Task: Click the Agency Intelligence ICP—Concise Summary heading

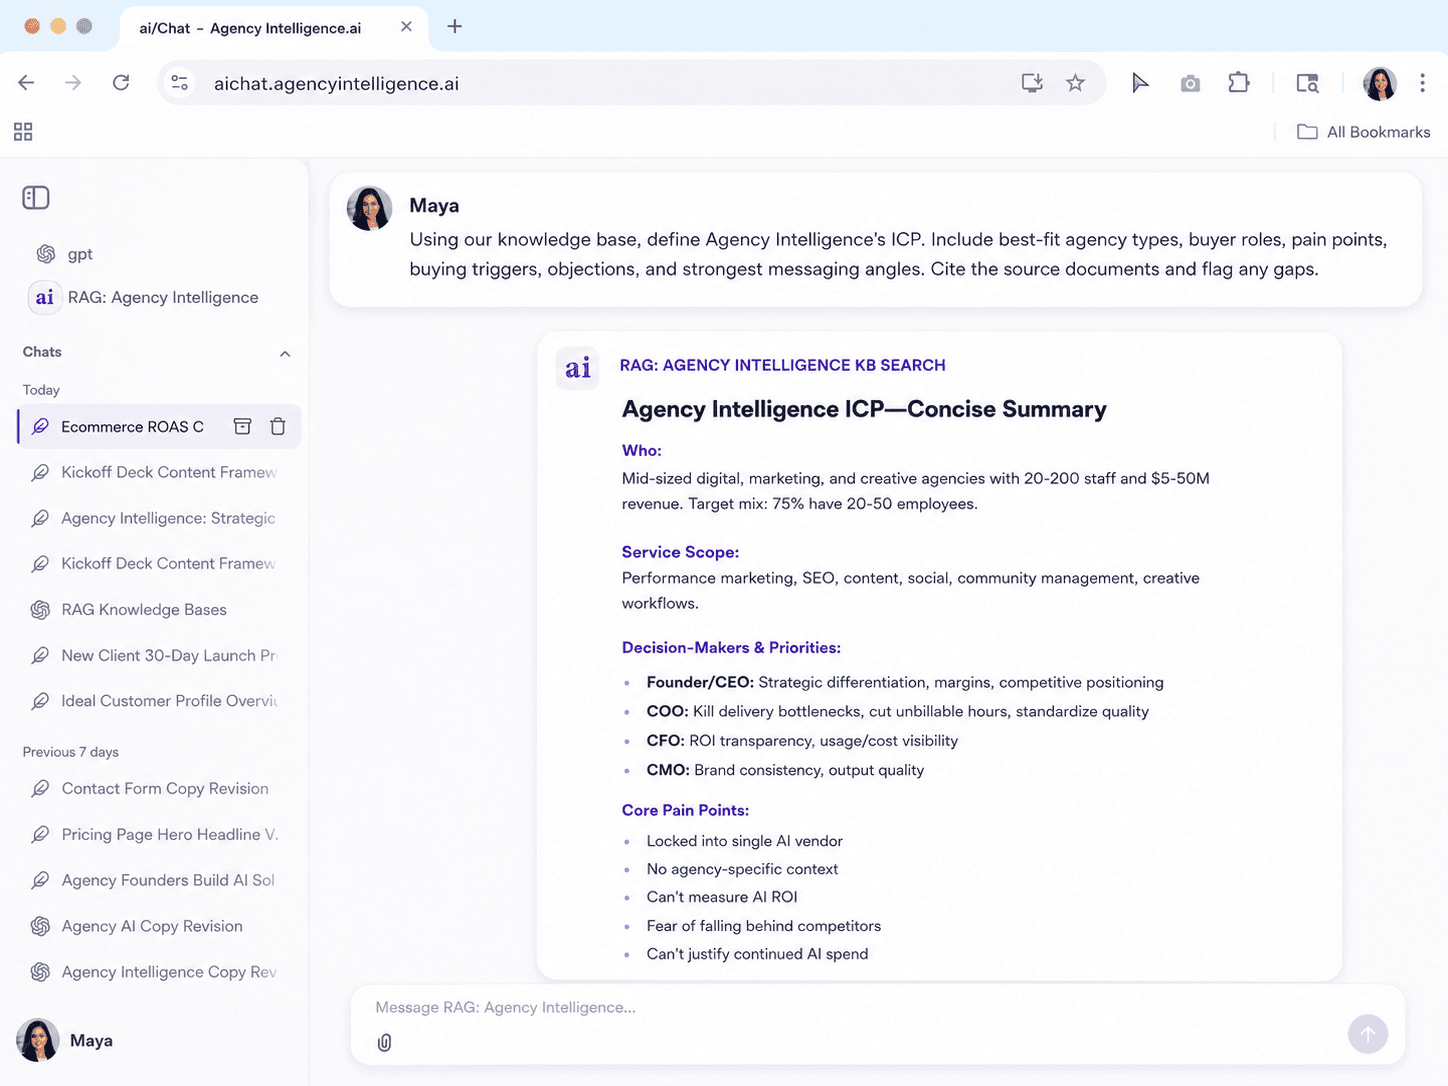Action: tap(864, 410)
